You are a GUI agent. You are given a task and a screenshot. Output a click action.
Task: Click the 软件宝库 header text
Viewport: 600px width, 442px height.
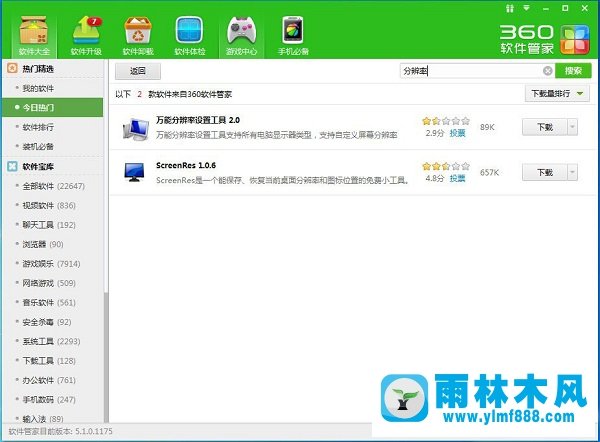38,166
